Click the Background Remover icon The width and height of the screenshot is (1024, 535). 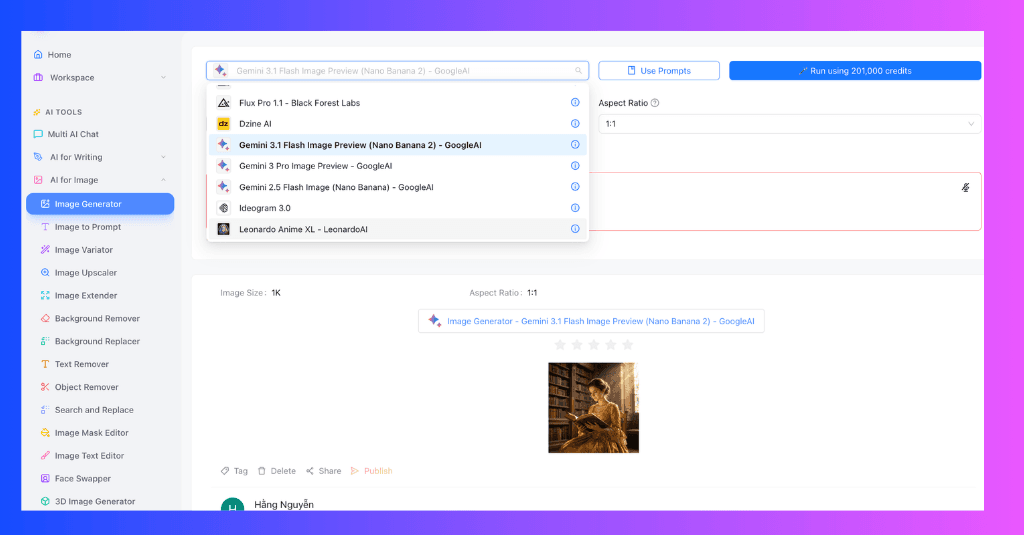(45, 318)
